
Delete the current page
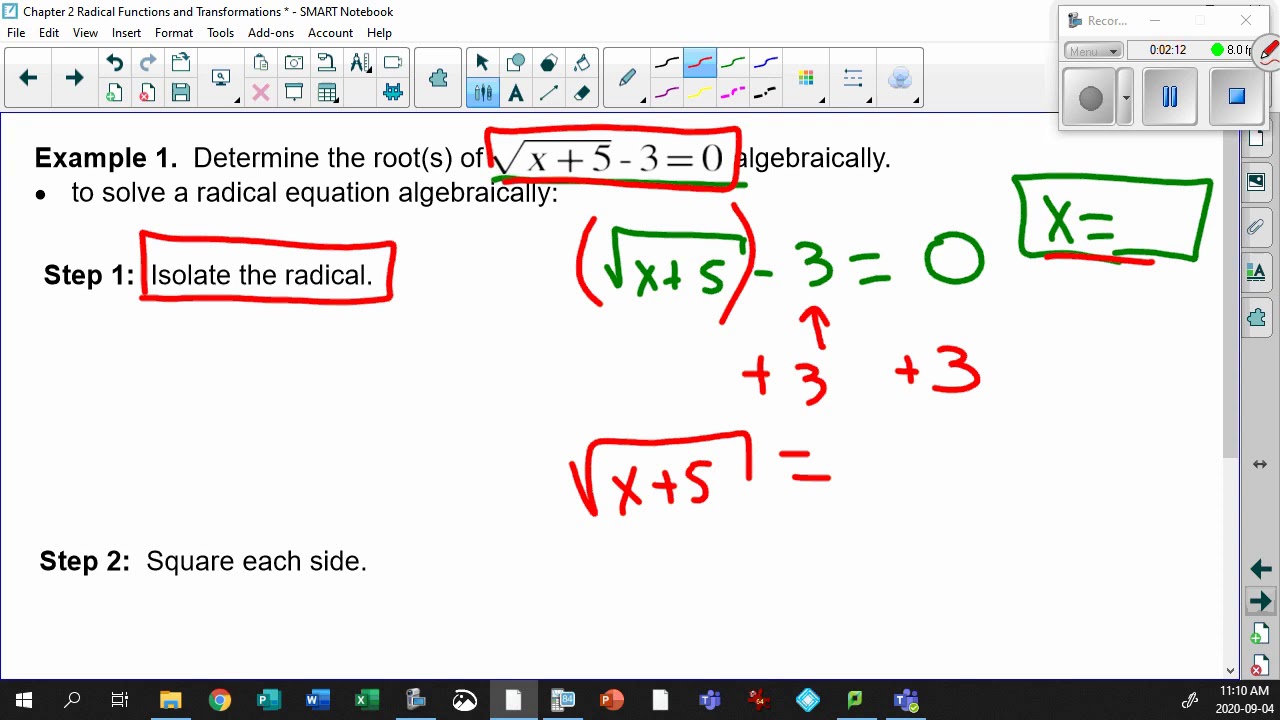click(x=147, y=93)
